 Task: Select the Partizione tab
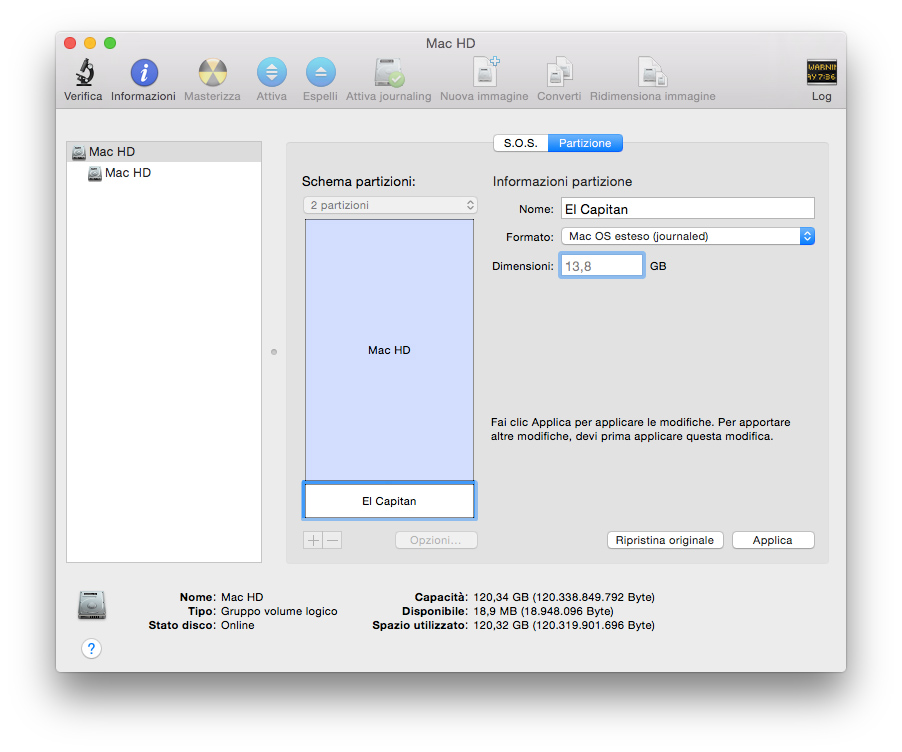click(x=585, y=143)
